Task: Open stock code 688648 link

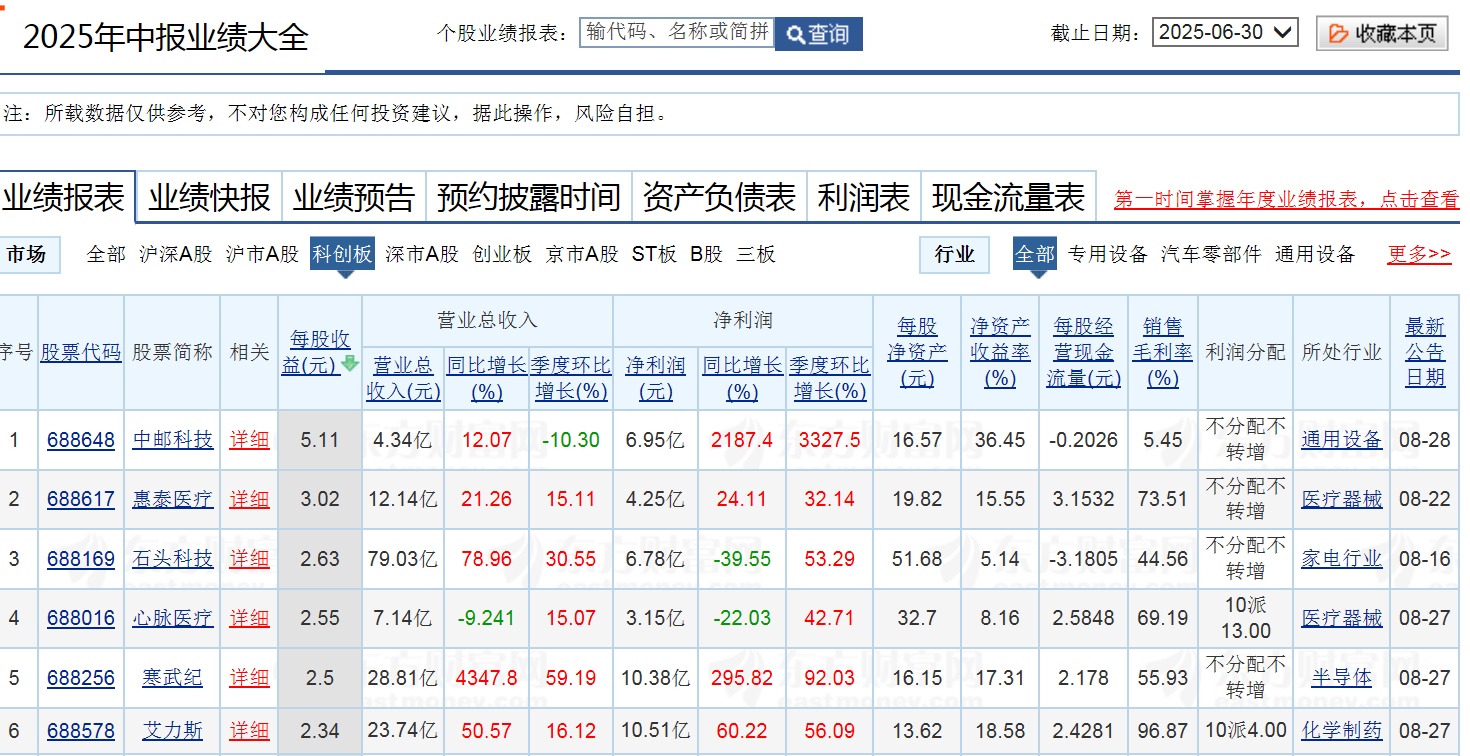Action: pos(81,440)
